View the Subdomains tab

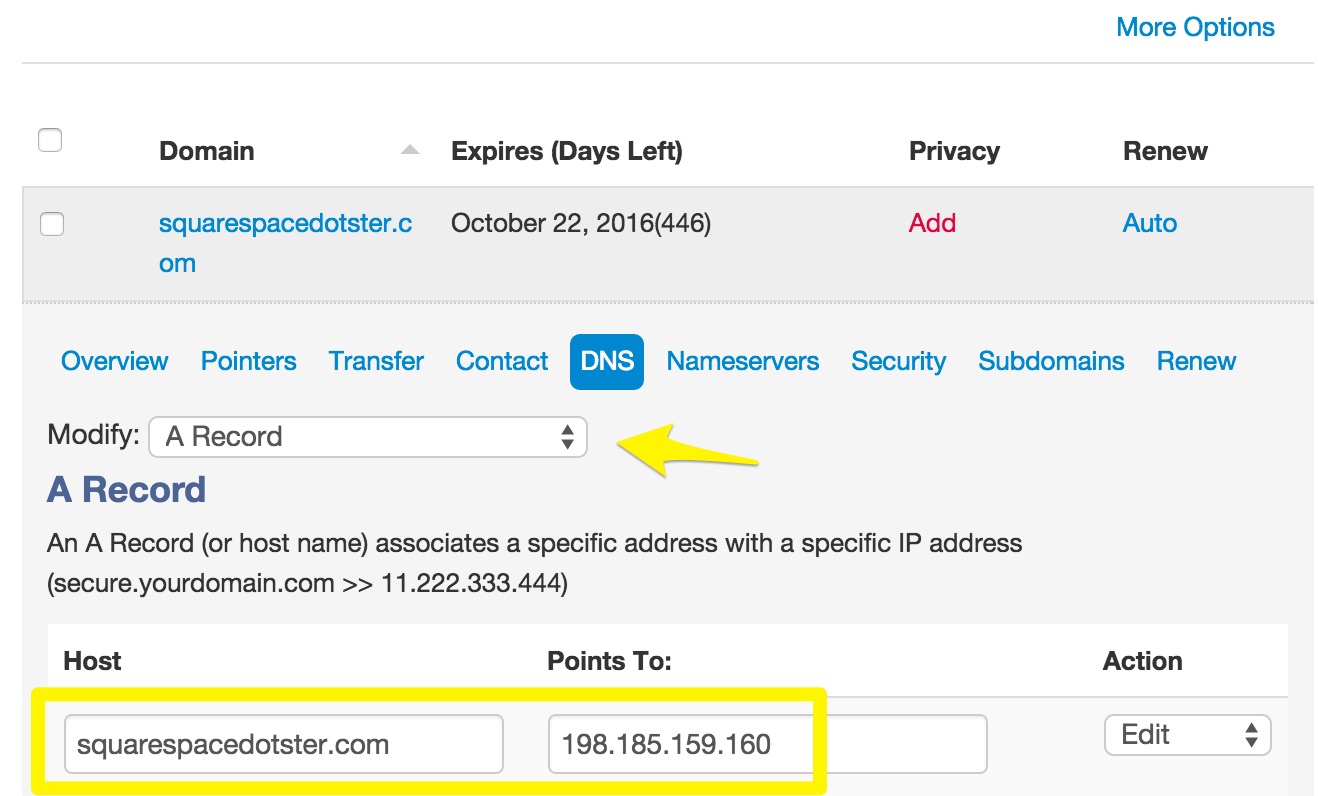[x=1051, y=361]
